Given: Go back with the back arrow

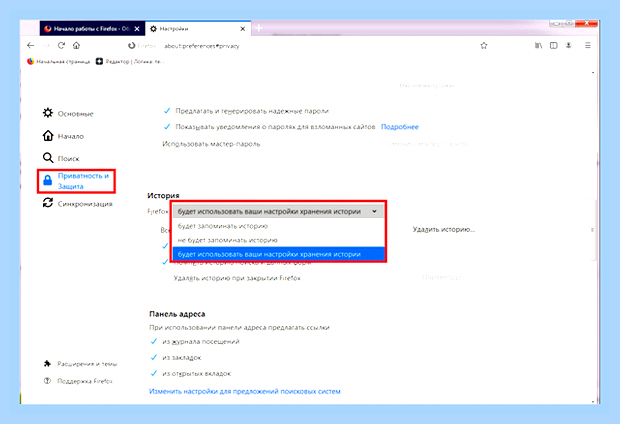Looking at the screenshot, I should point(30,45).
